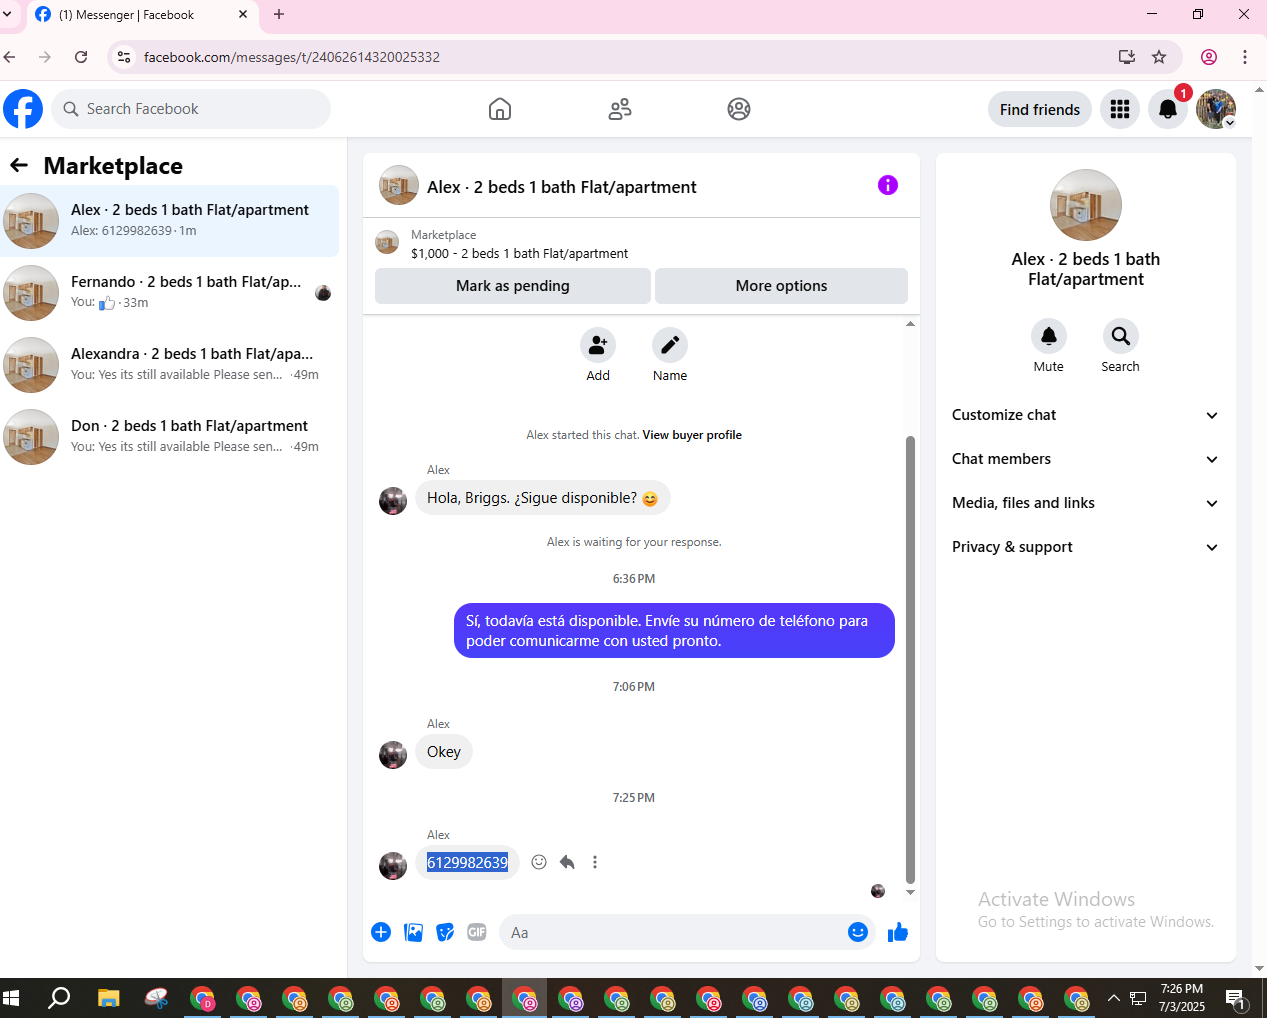
Task: Choose a sticker in the composer
Action: tap(445, 932)
